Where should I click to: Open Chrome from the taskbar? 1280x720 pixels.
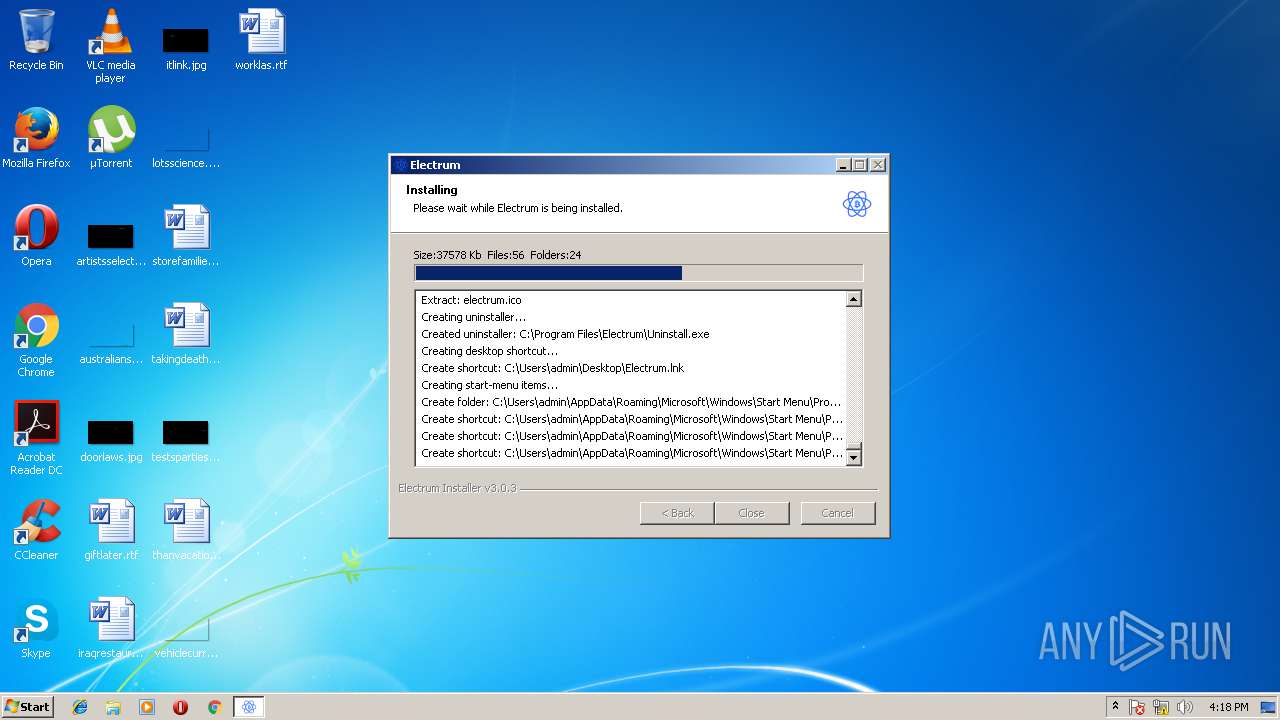coord(214,707)
